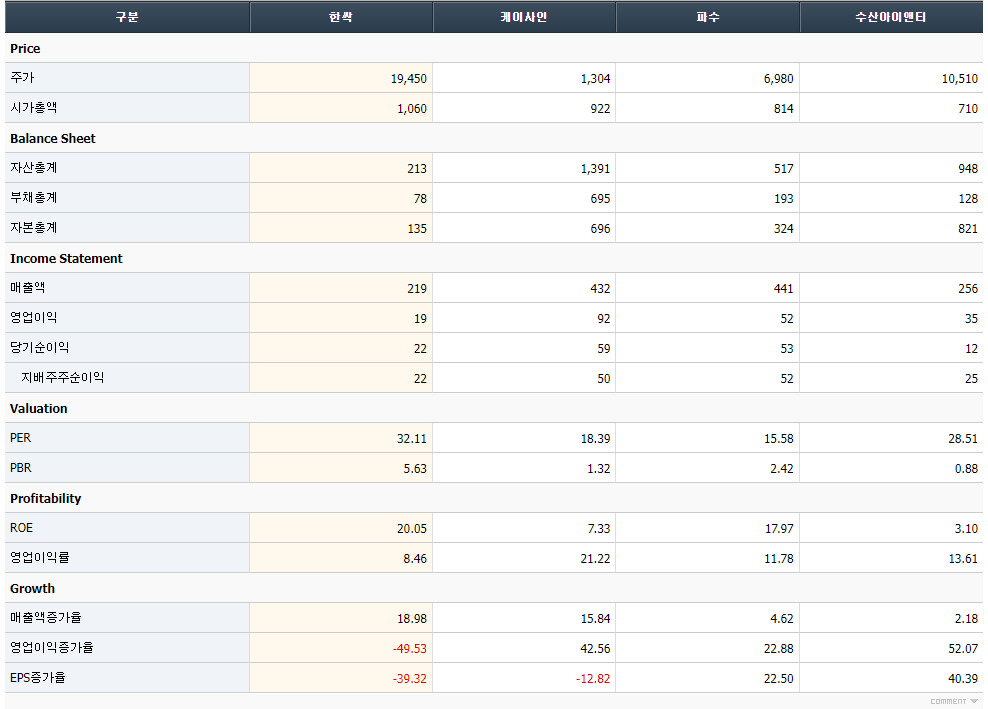The height and width of the screenshot is (709, 988).
Task: Select 수산아이앤티 net income 12
Action: tap(972, 349)
